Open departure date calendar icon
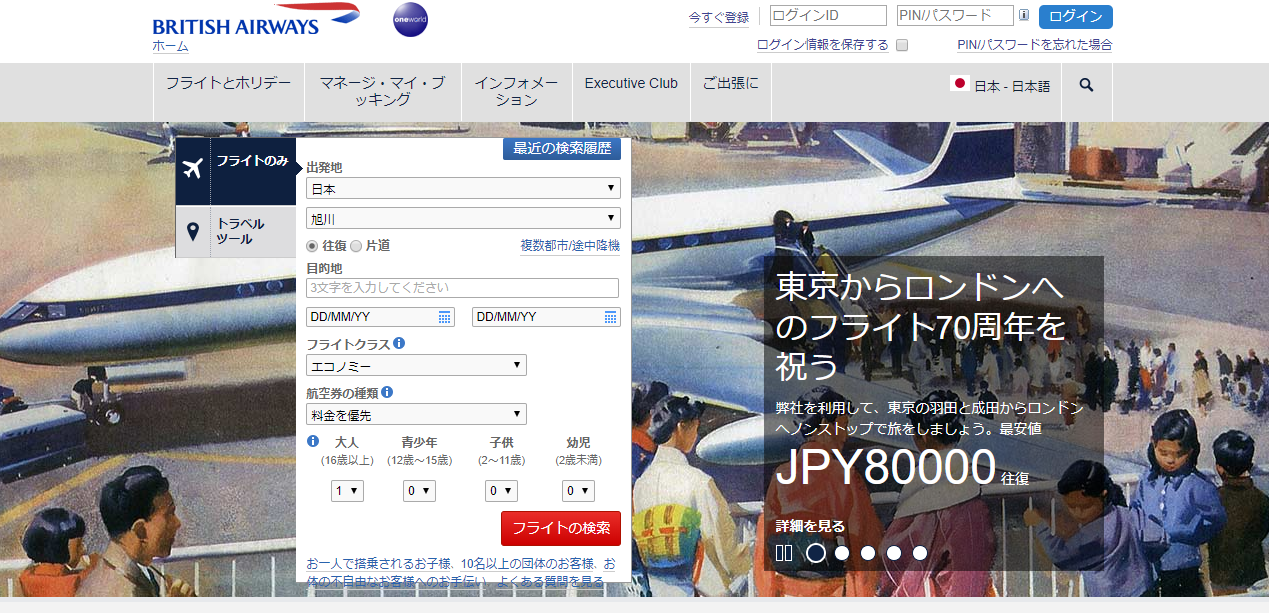 tap(445, 317)
